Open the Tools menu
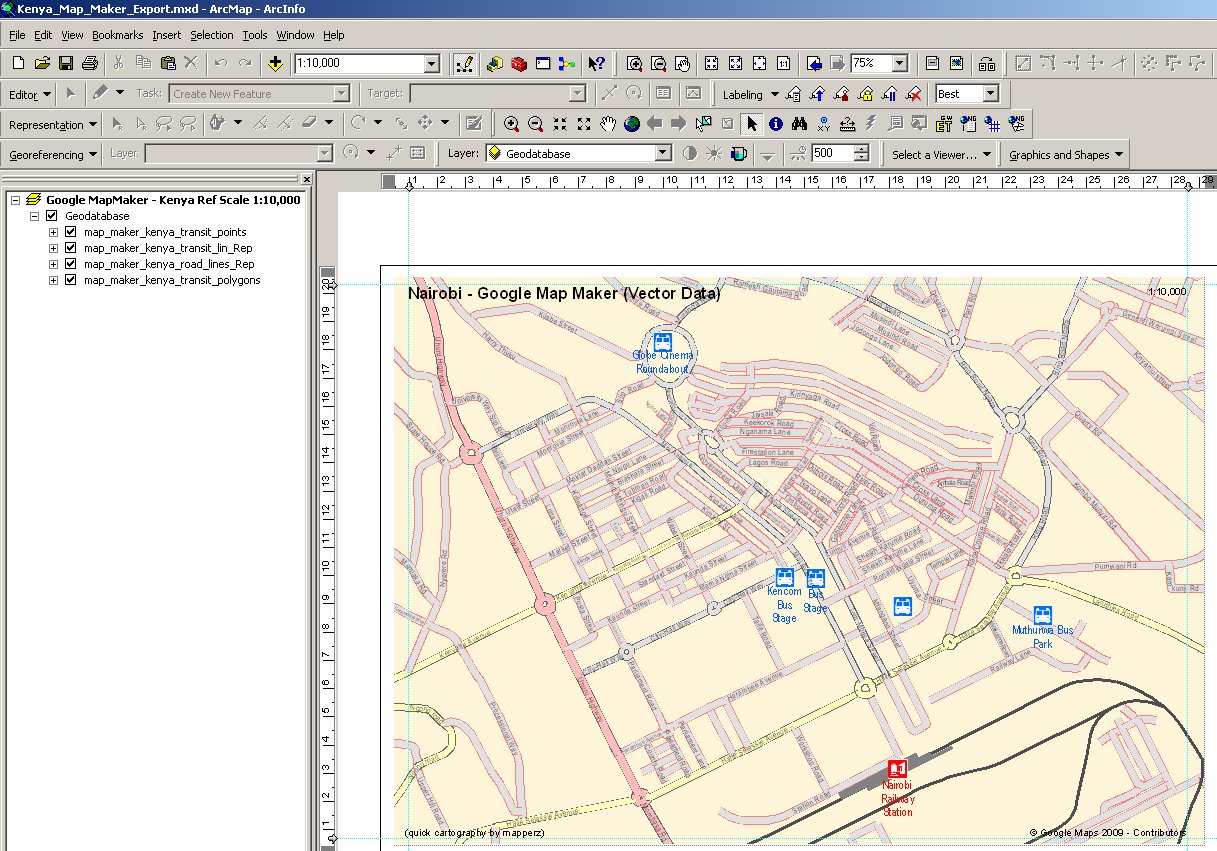Image resolution: width=1217 pixels, height=851 pixels. pos(255,35)
